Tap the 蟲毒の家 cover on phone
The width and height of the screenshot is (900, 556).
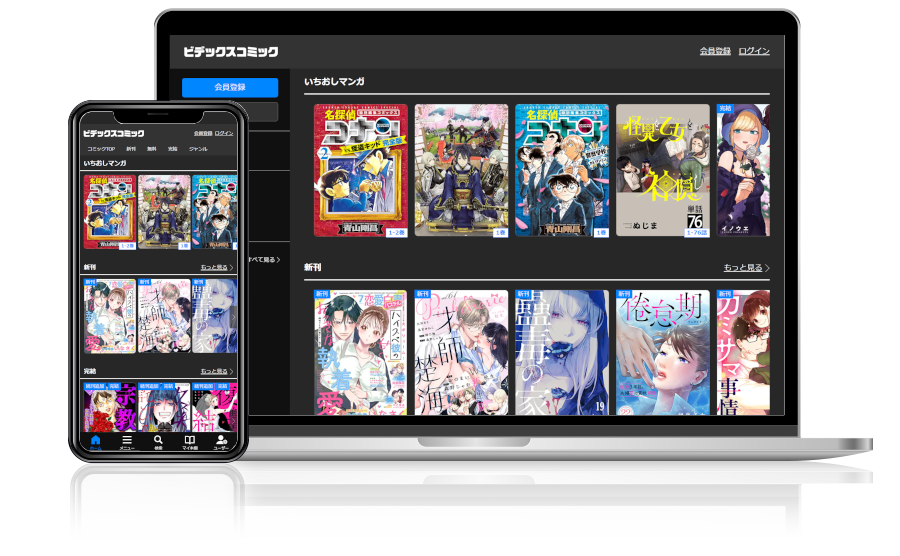pyautogui.click(x=215, y=316)
